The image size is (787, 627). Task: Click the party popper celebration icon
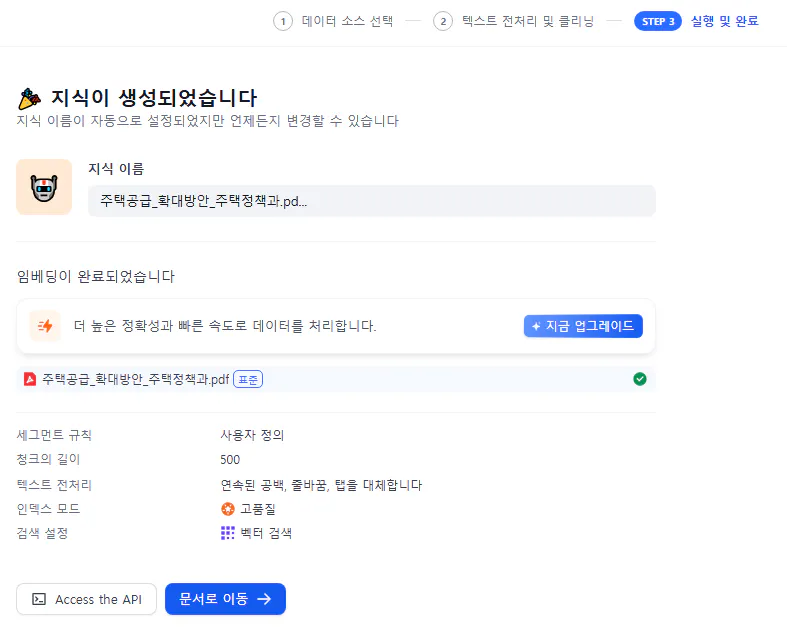30,98
